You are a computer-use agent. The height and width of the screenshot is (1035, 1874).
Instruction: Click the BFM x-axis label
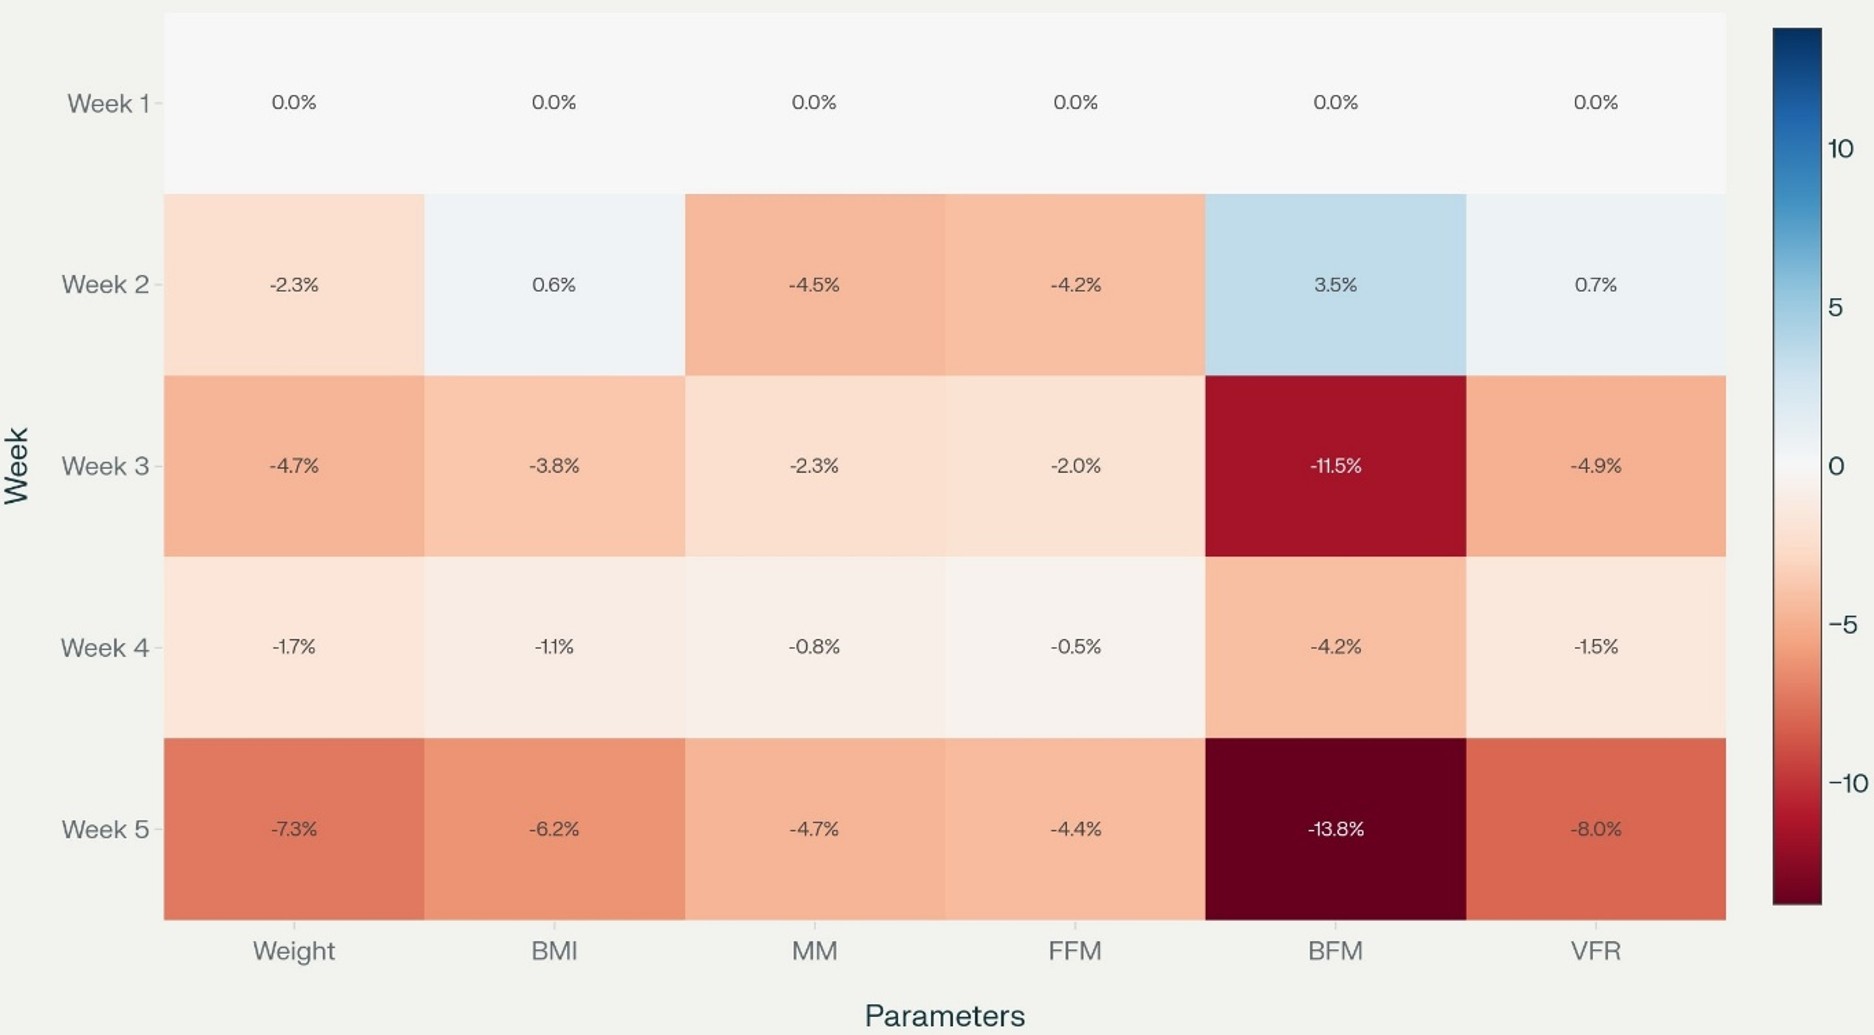click(x=1335, y=951)
